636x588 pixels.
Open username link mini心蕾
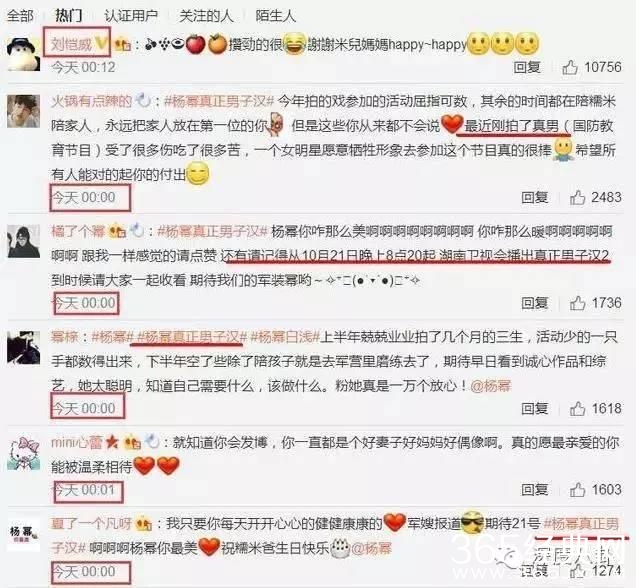pos(76,442)
